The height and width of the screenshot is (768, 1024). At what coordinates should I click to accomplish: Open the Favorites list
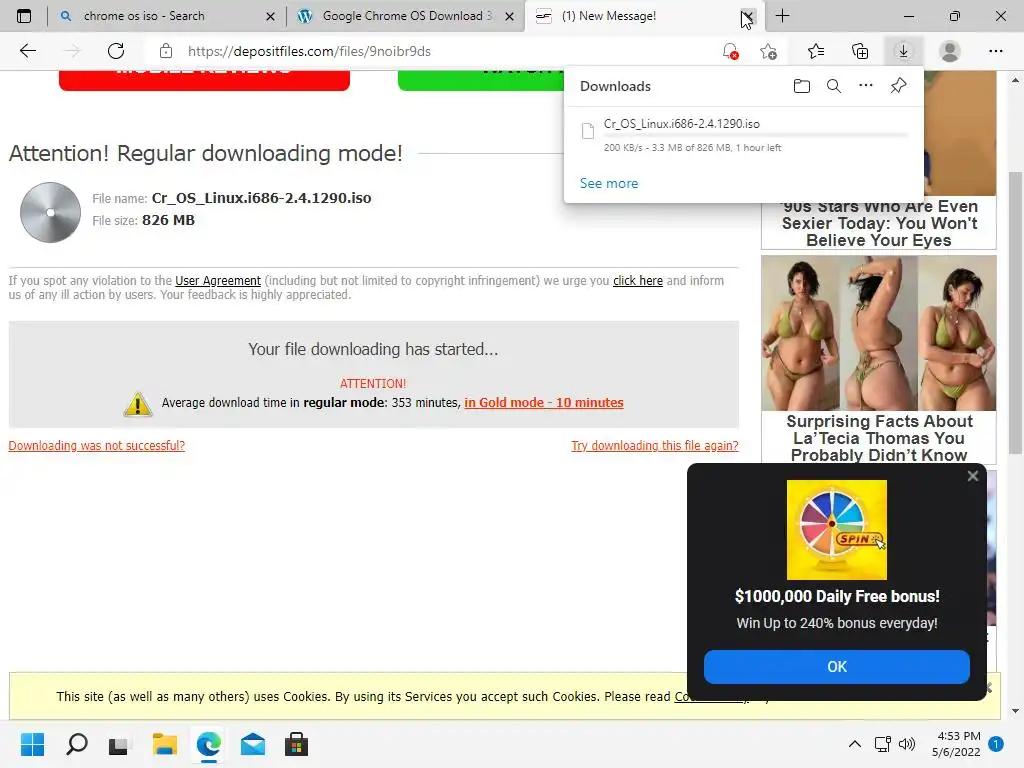coord(816,51)
